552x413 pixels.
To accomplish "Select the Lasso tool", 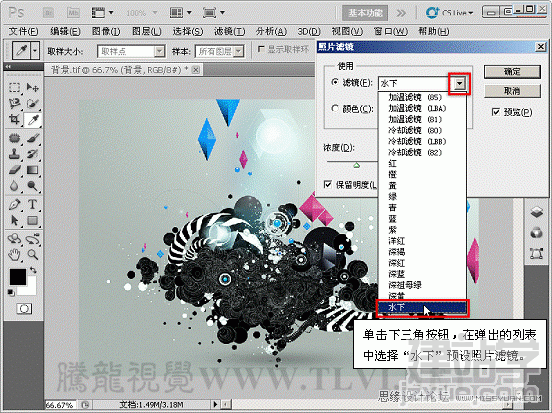I will 14,103.
